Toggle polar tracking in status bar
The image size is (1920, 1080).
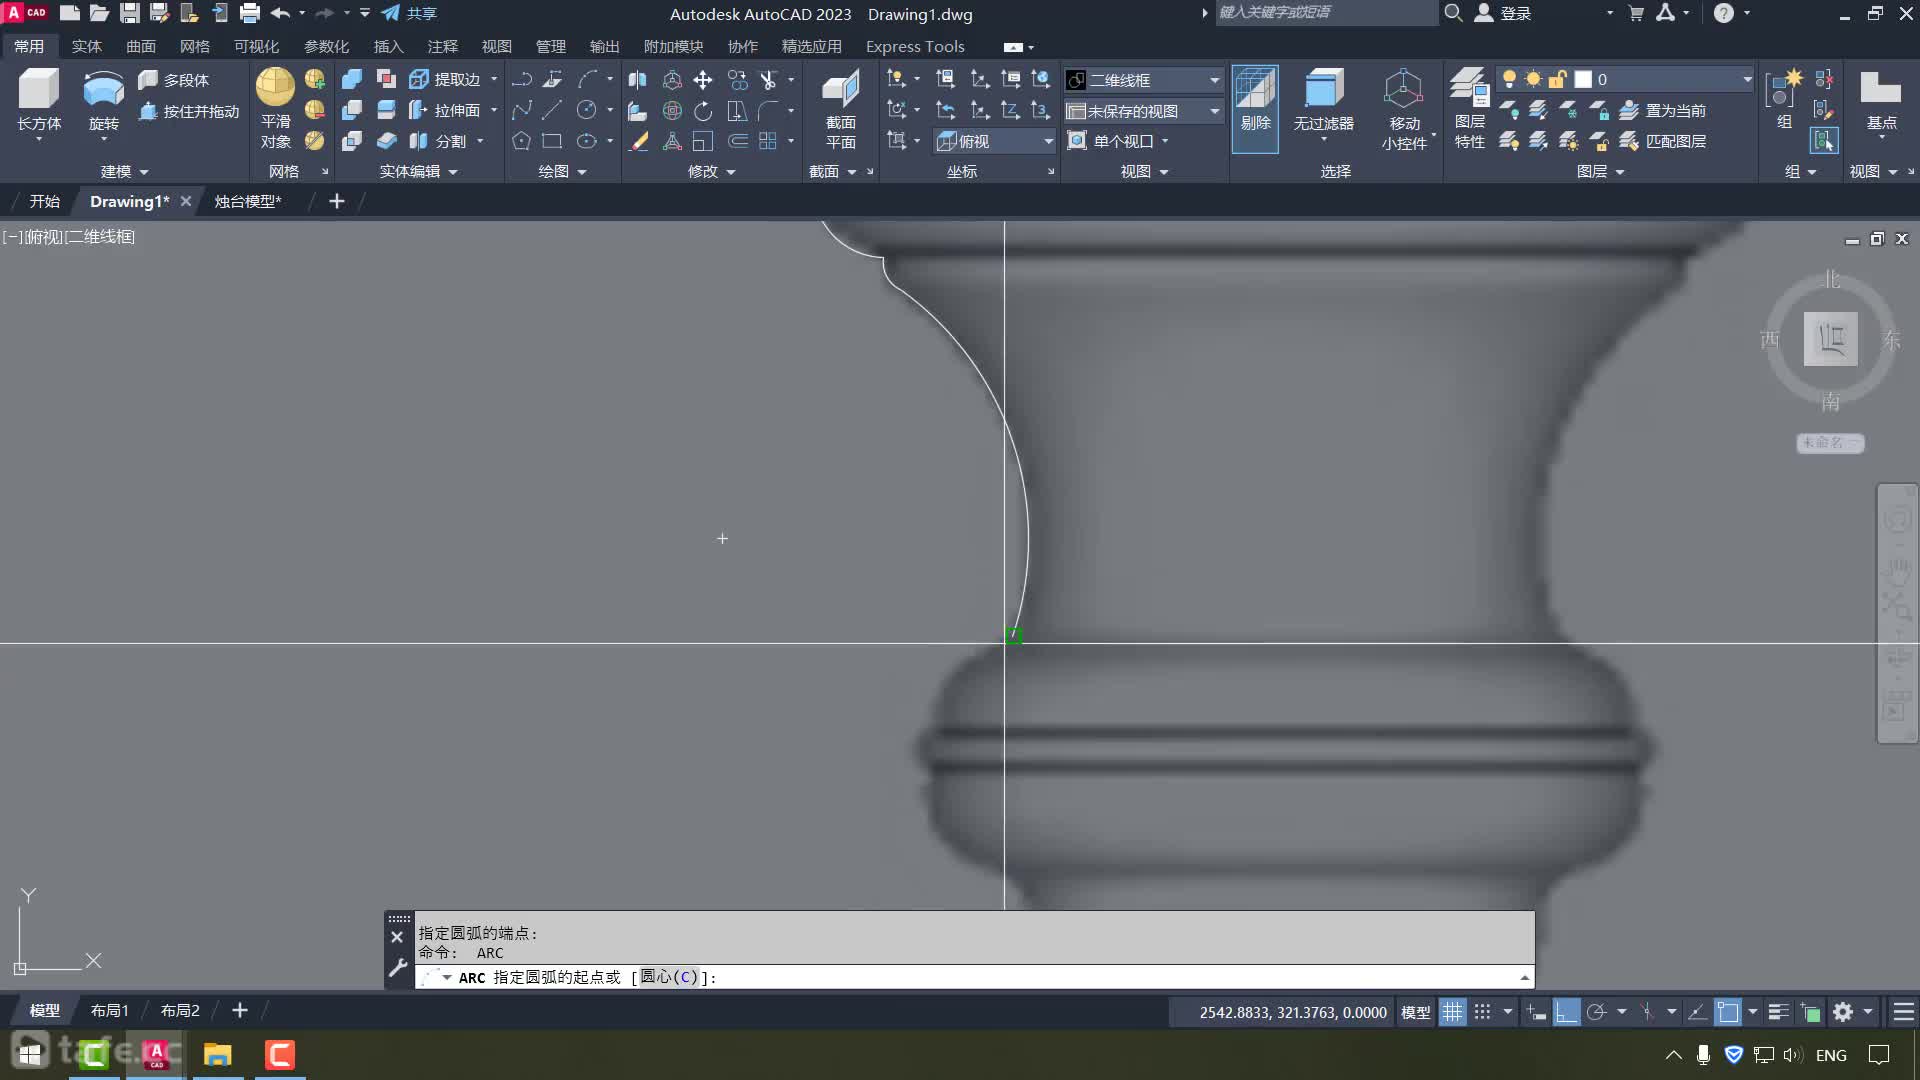[1597, 1012]
